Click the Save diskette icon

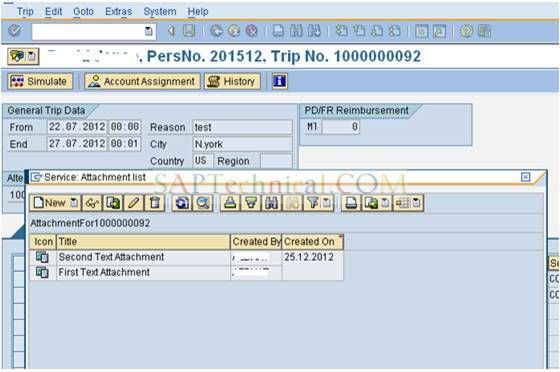pyautogui.click(x=189, y=31)
